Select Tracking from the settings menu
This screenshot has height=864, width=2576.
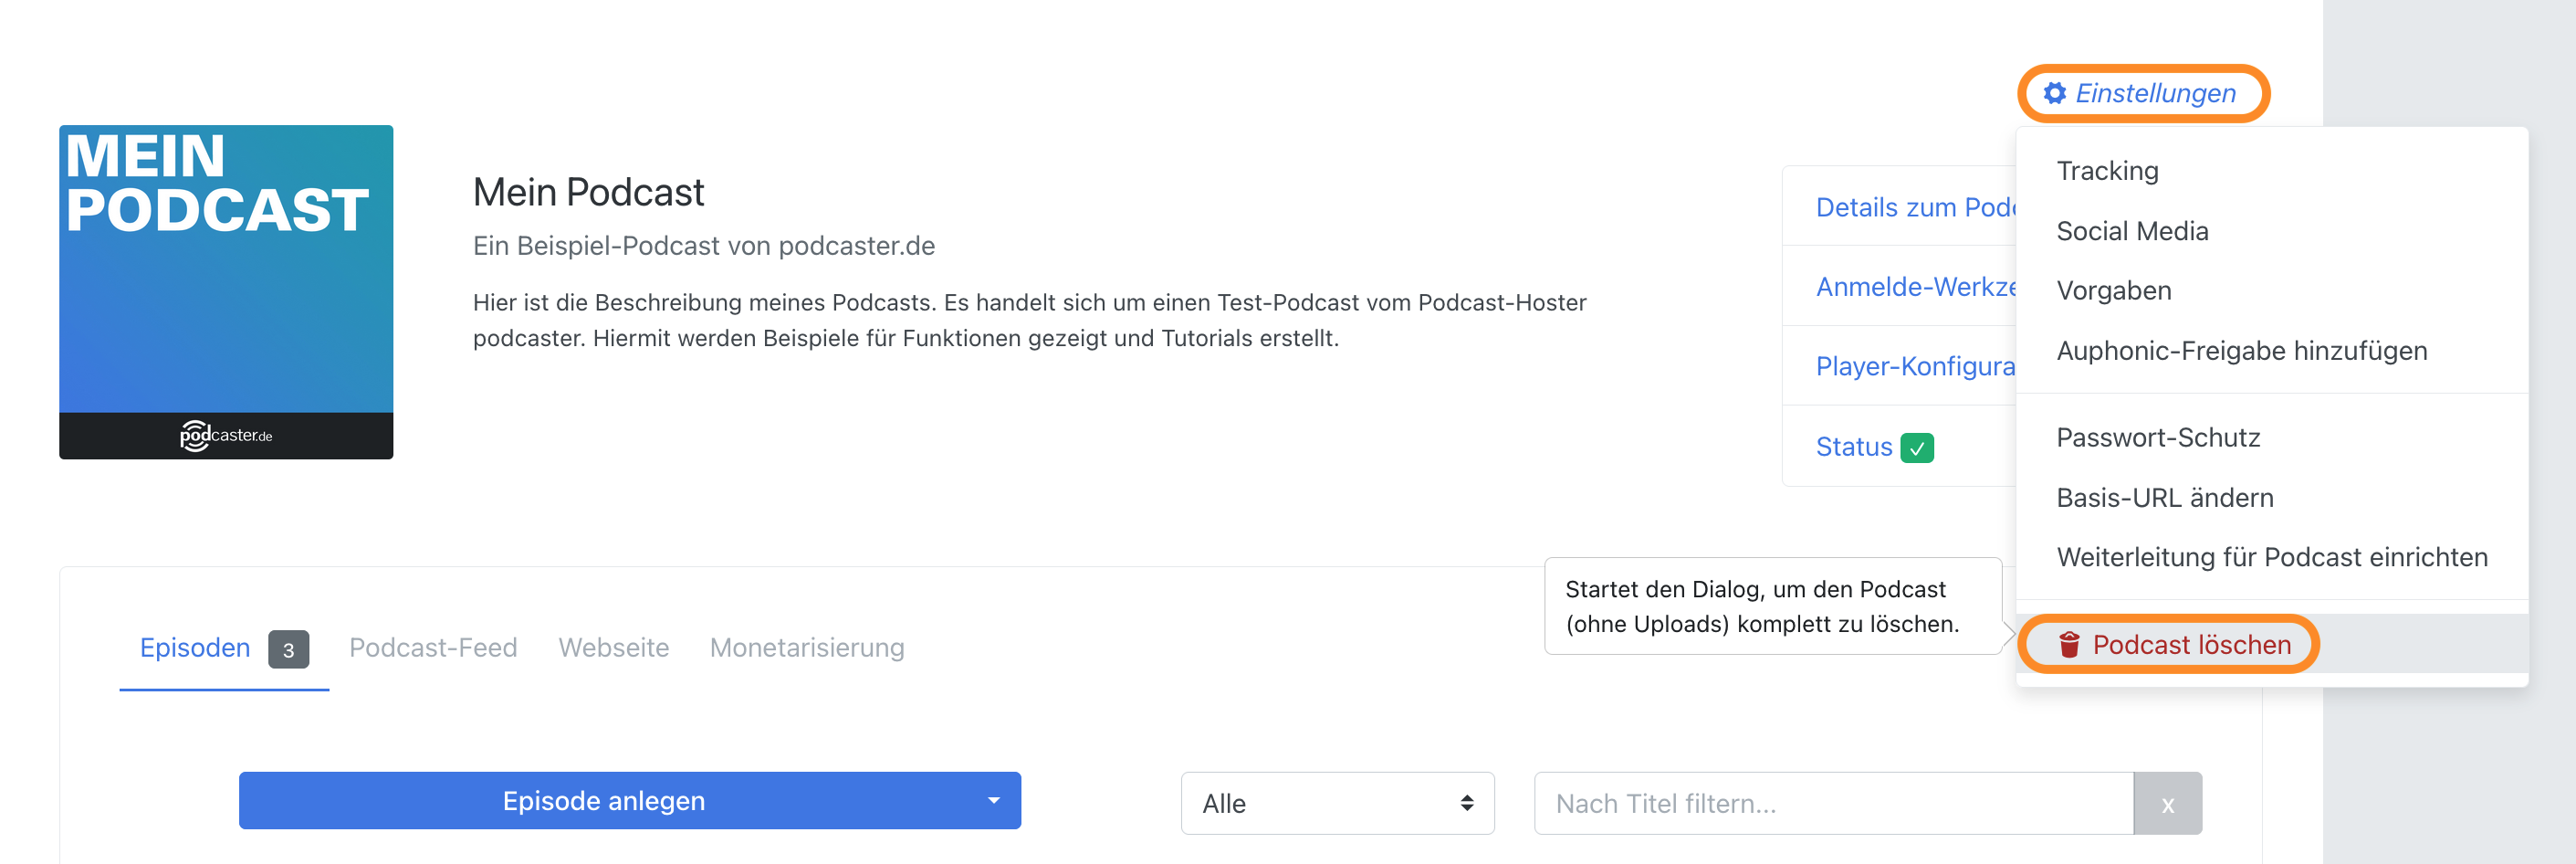pyautogui.click(x=2107, y=171)
